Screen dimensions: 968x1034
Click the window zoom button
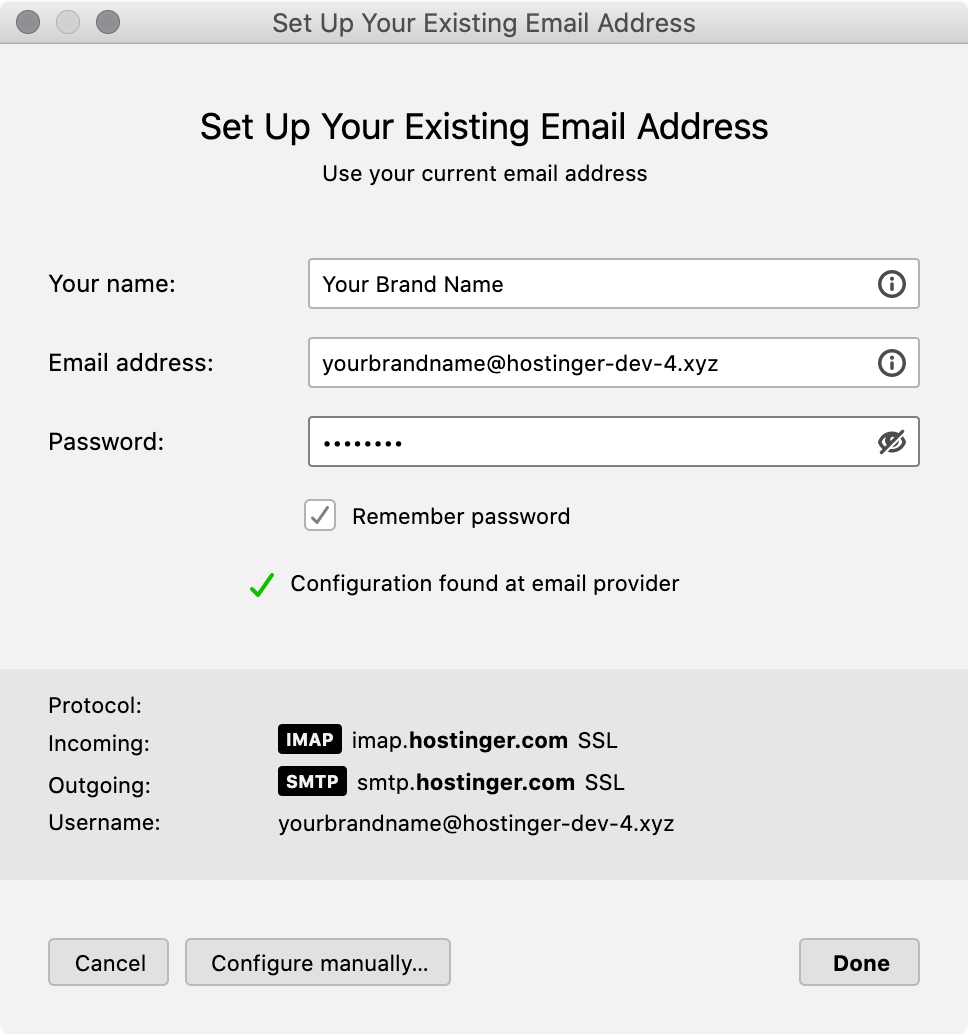[107, 22]
